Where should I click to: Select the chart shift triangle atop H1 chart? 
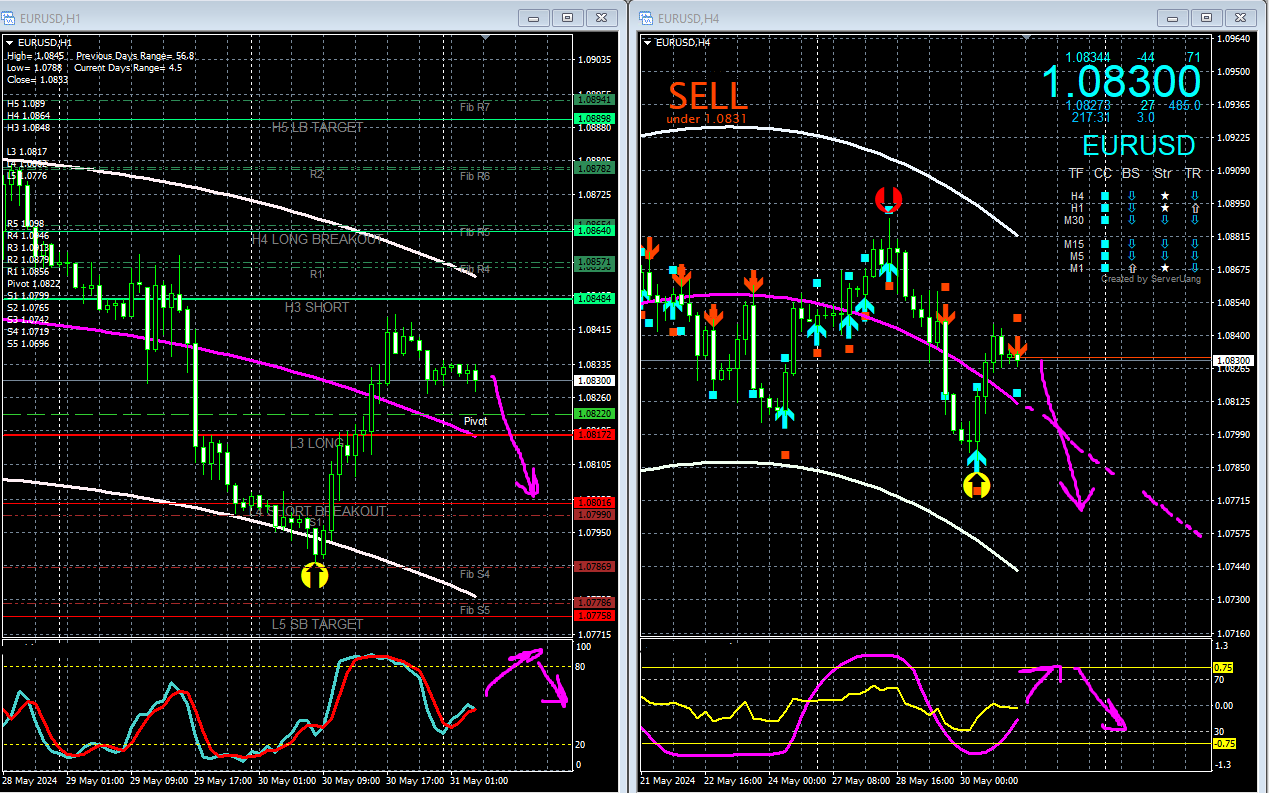pyautogui.click(x=485, y=38)
